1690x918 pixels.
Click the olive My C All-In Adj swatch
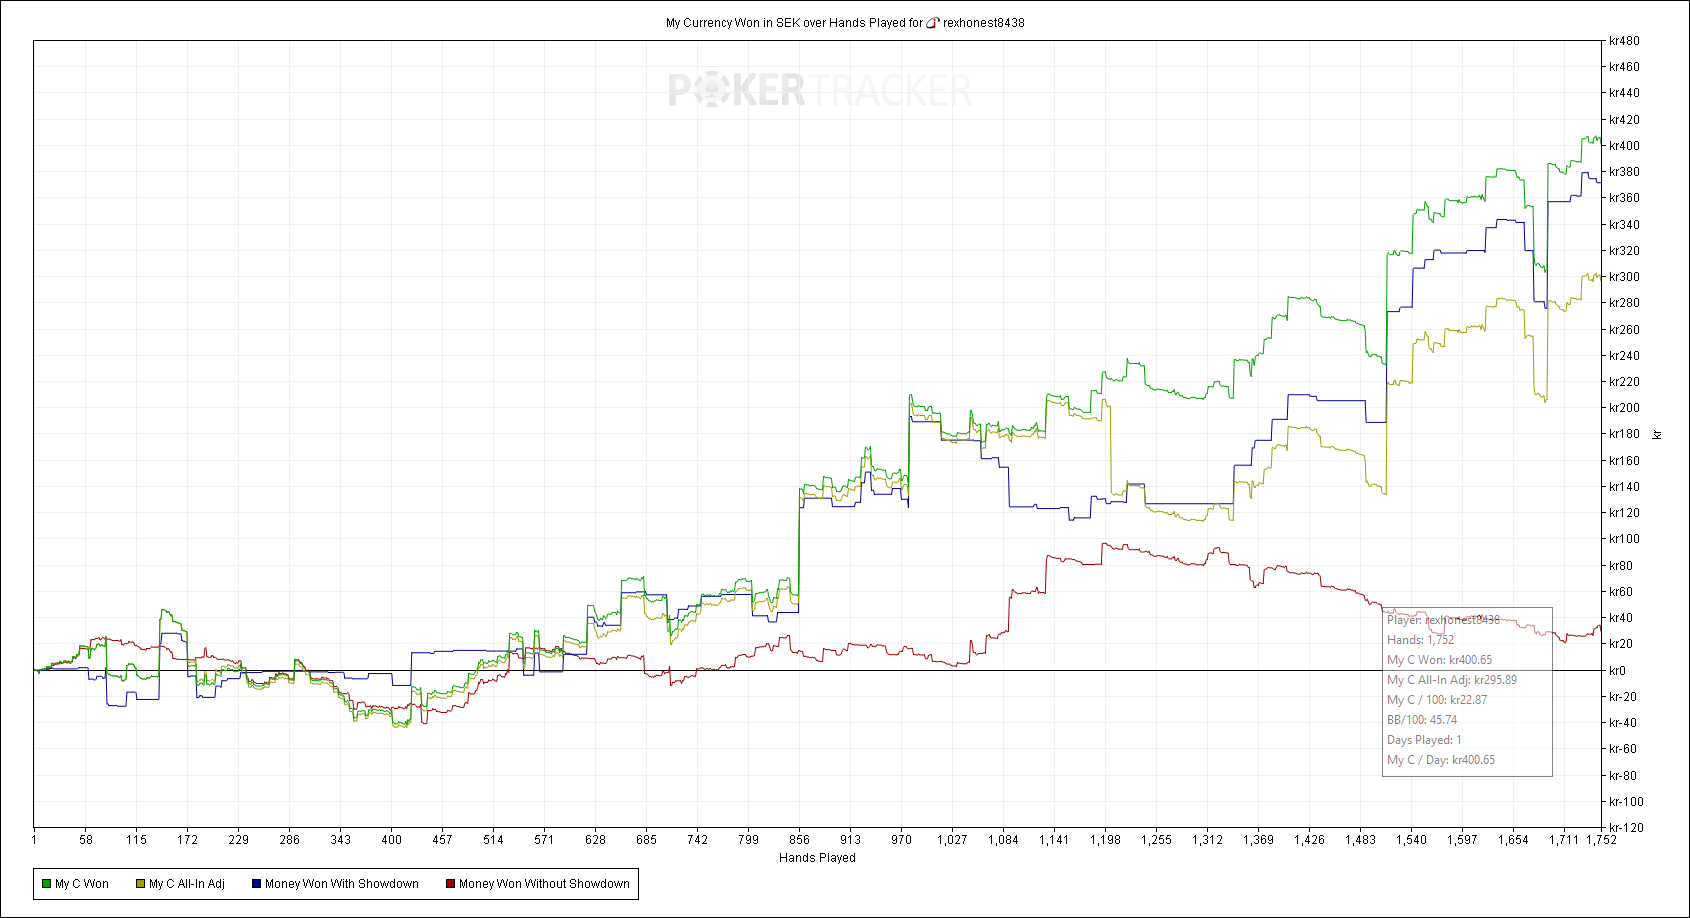[140, 884]
